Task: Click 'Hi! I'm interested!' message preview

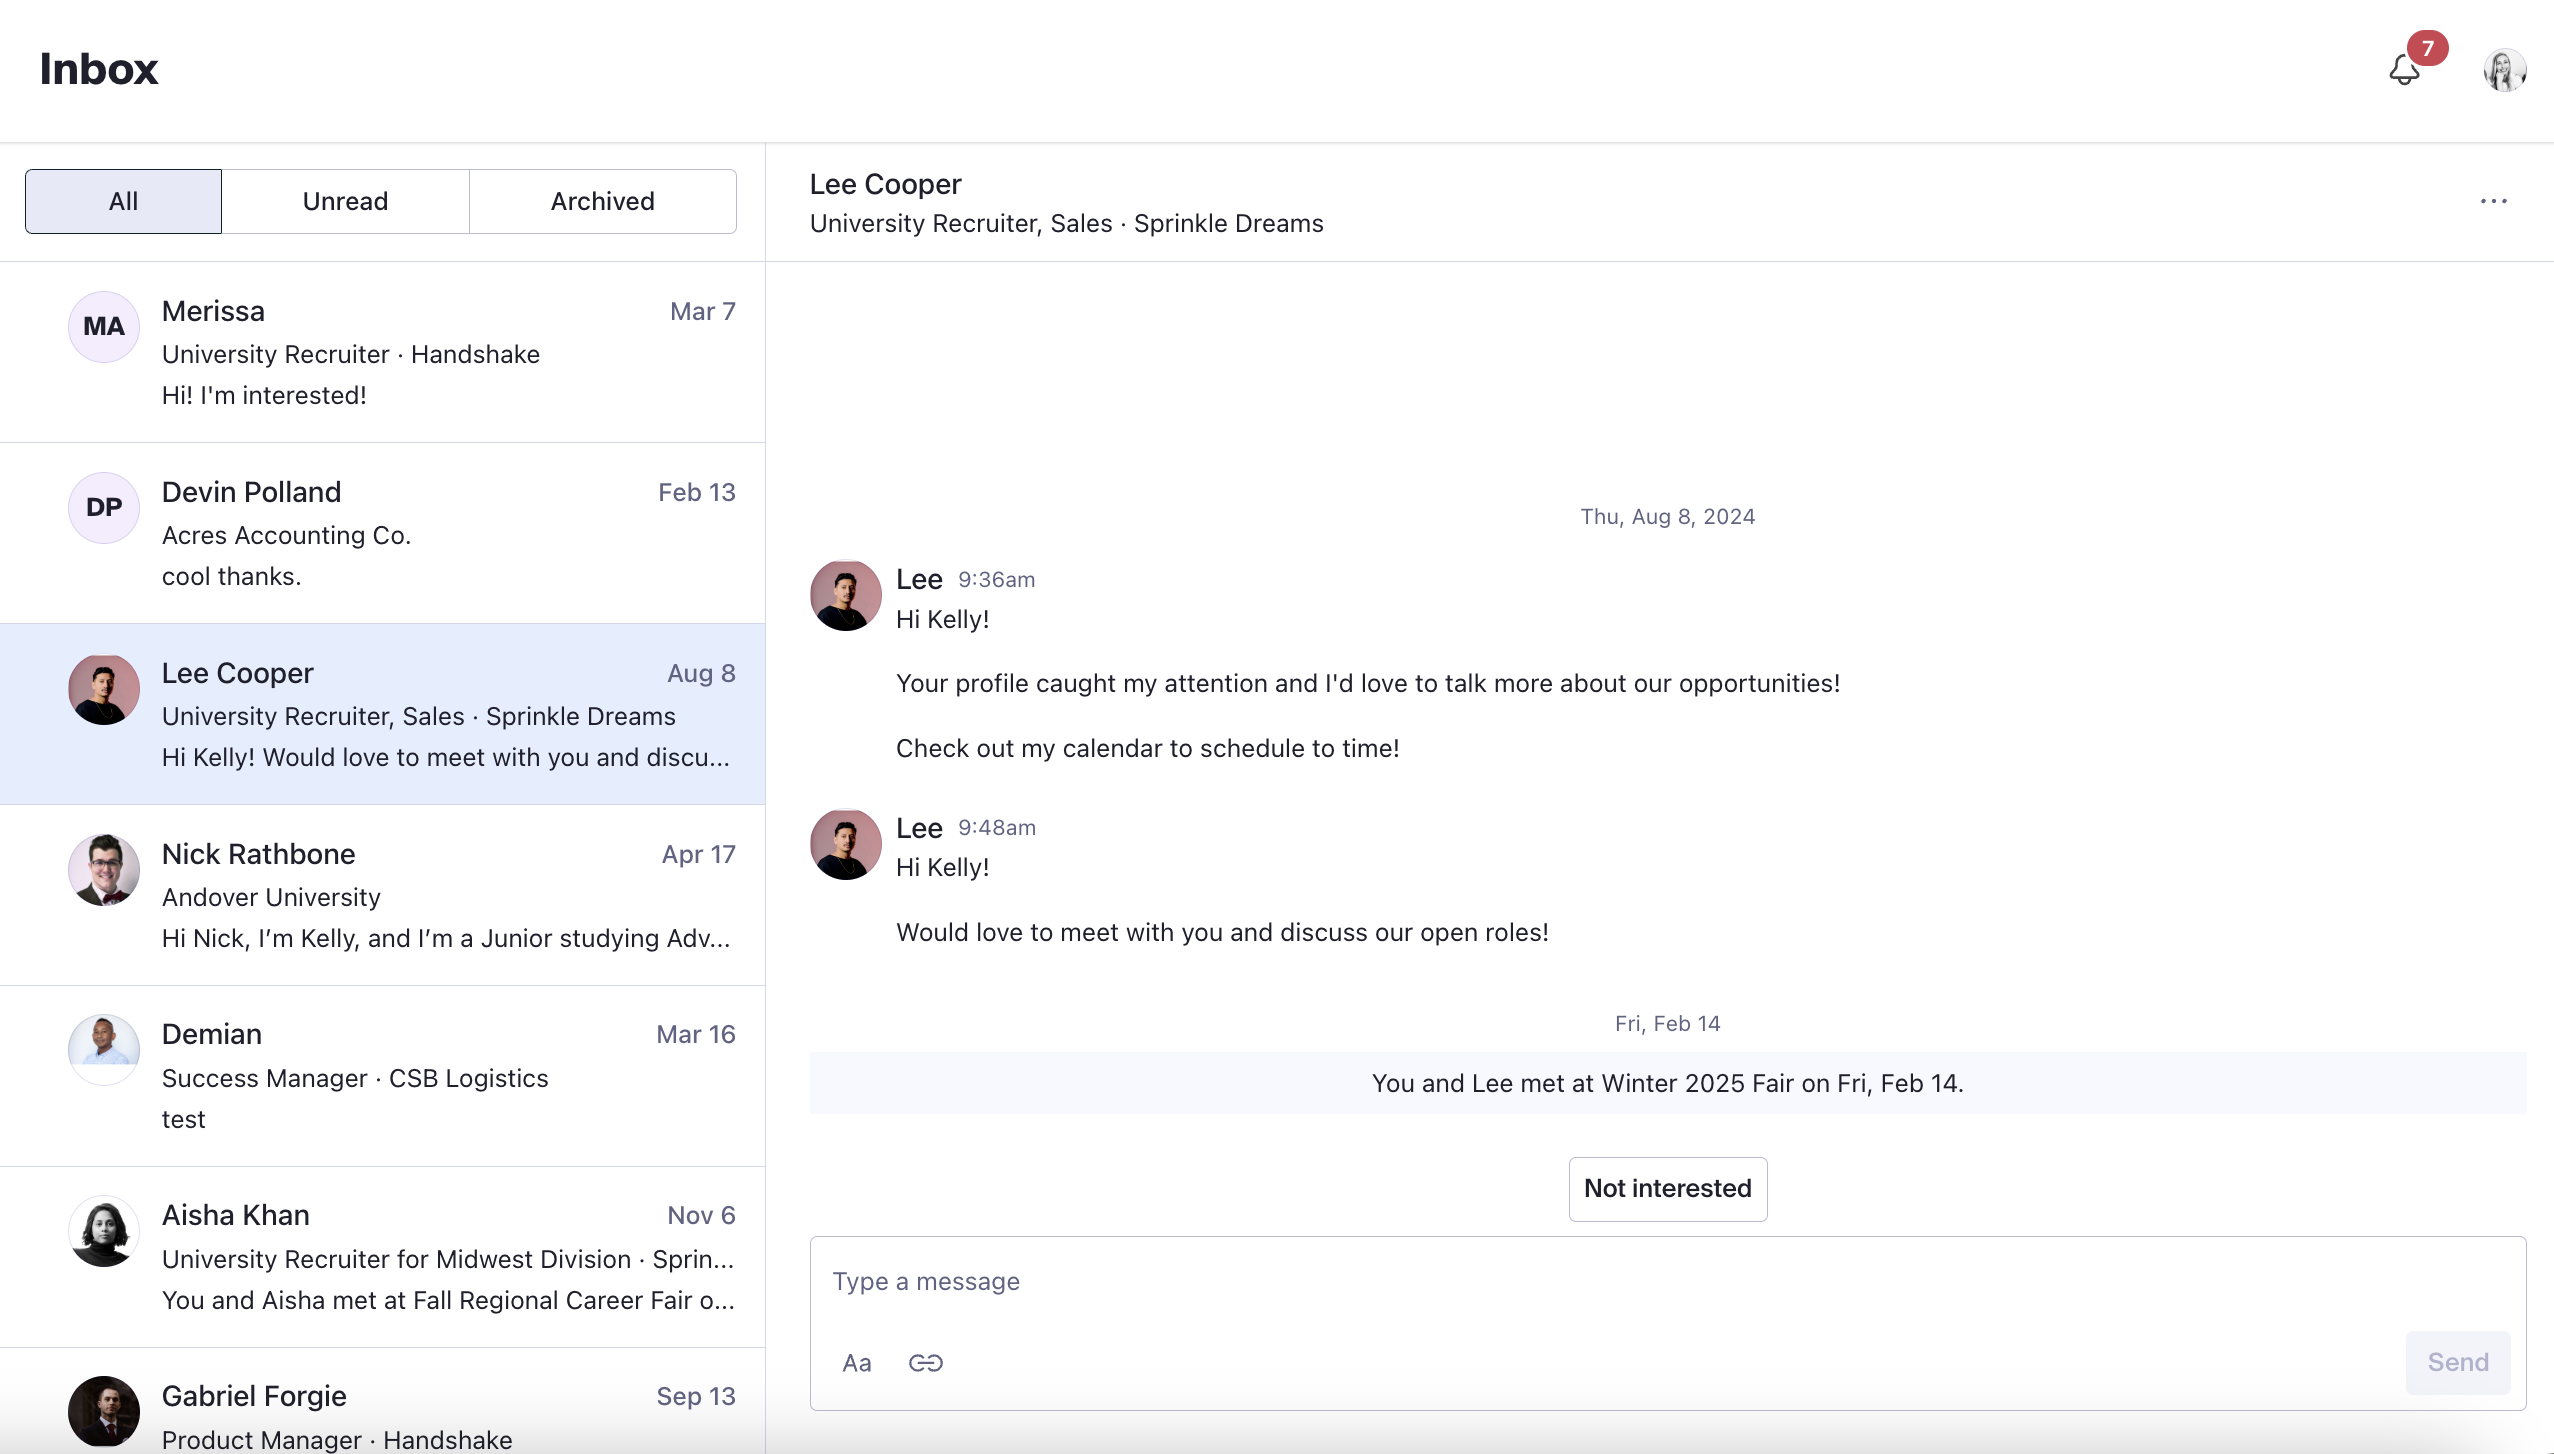Action: [x=264, y=396]
